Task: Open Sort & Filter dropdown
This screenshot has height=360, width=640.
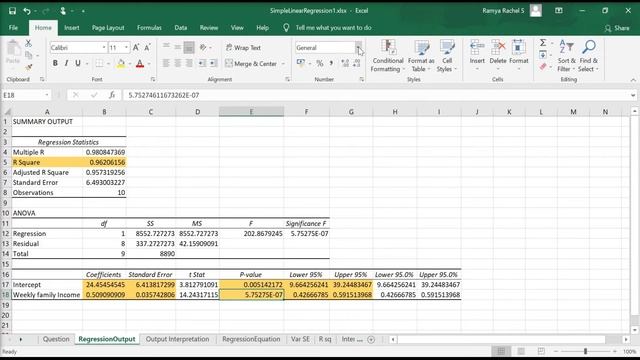Action: 566,56
